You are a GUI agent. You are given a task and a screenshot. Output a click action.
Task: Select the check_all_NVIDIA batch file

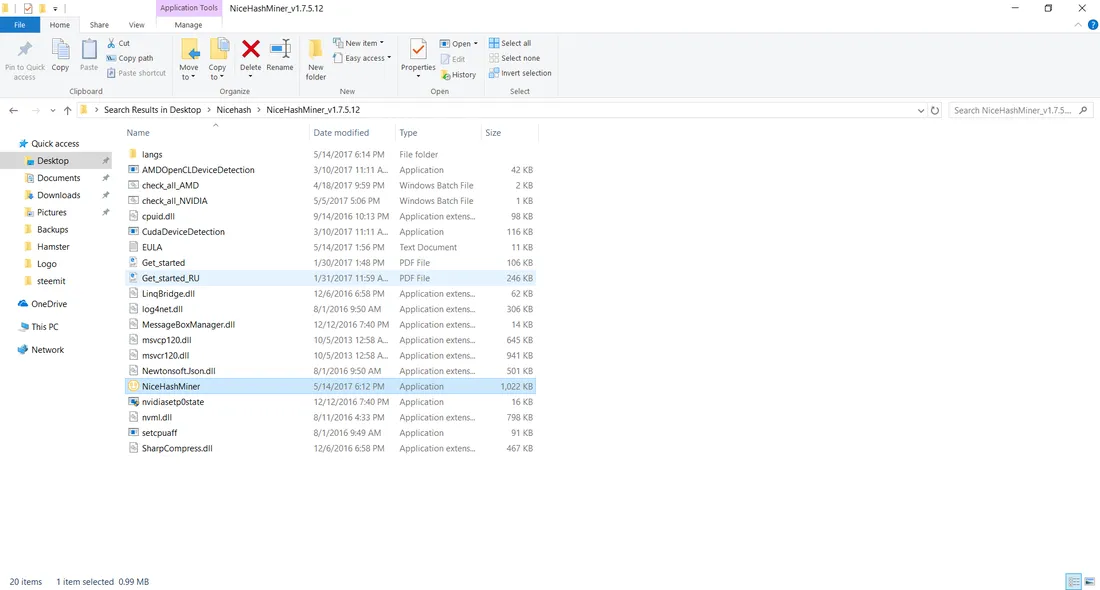pyautogui.click(x=330, y=201)
